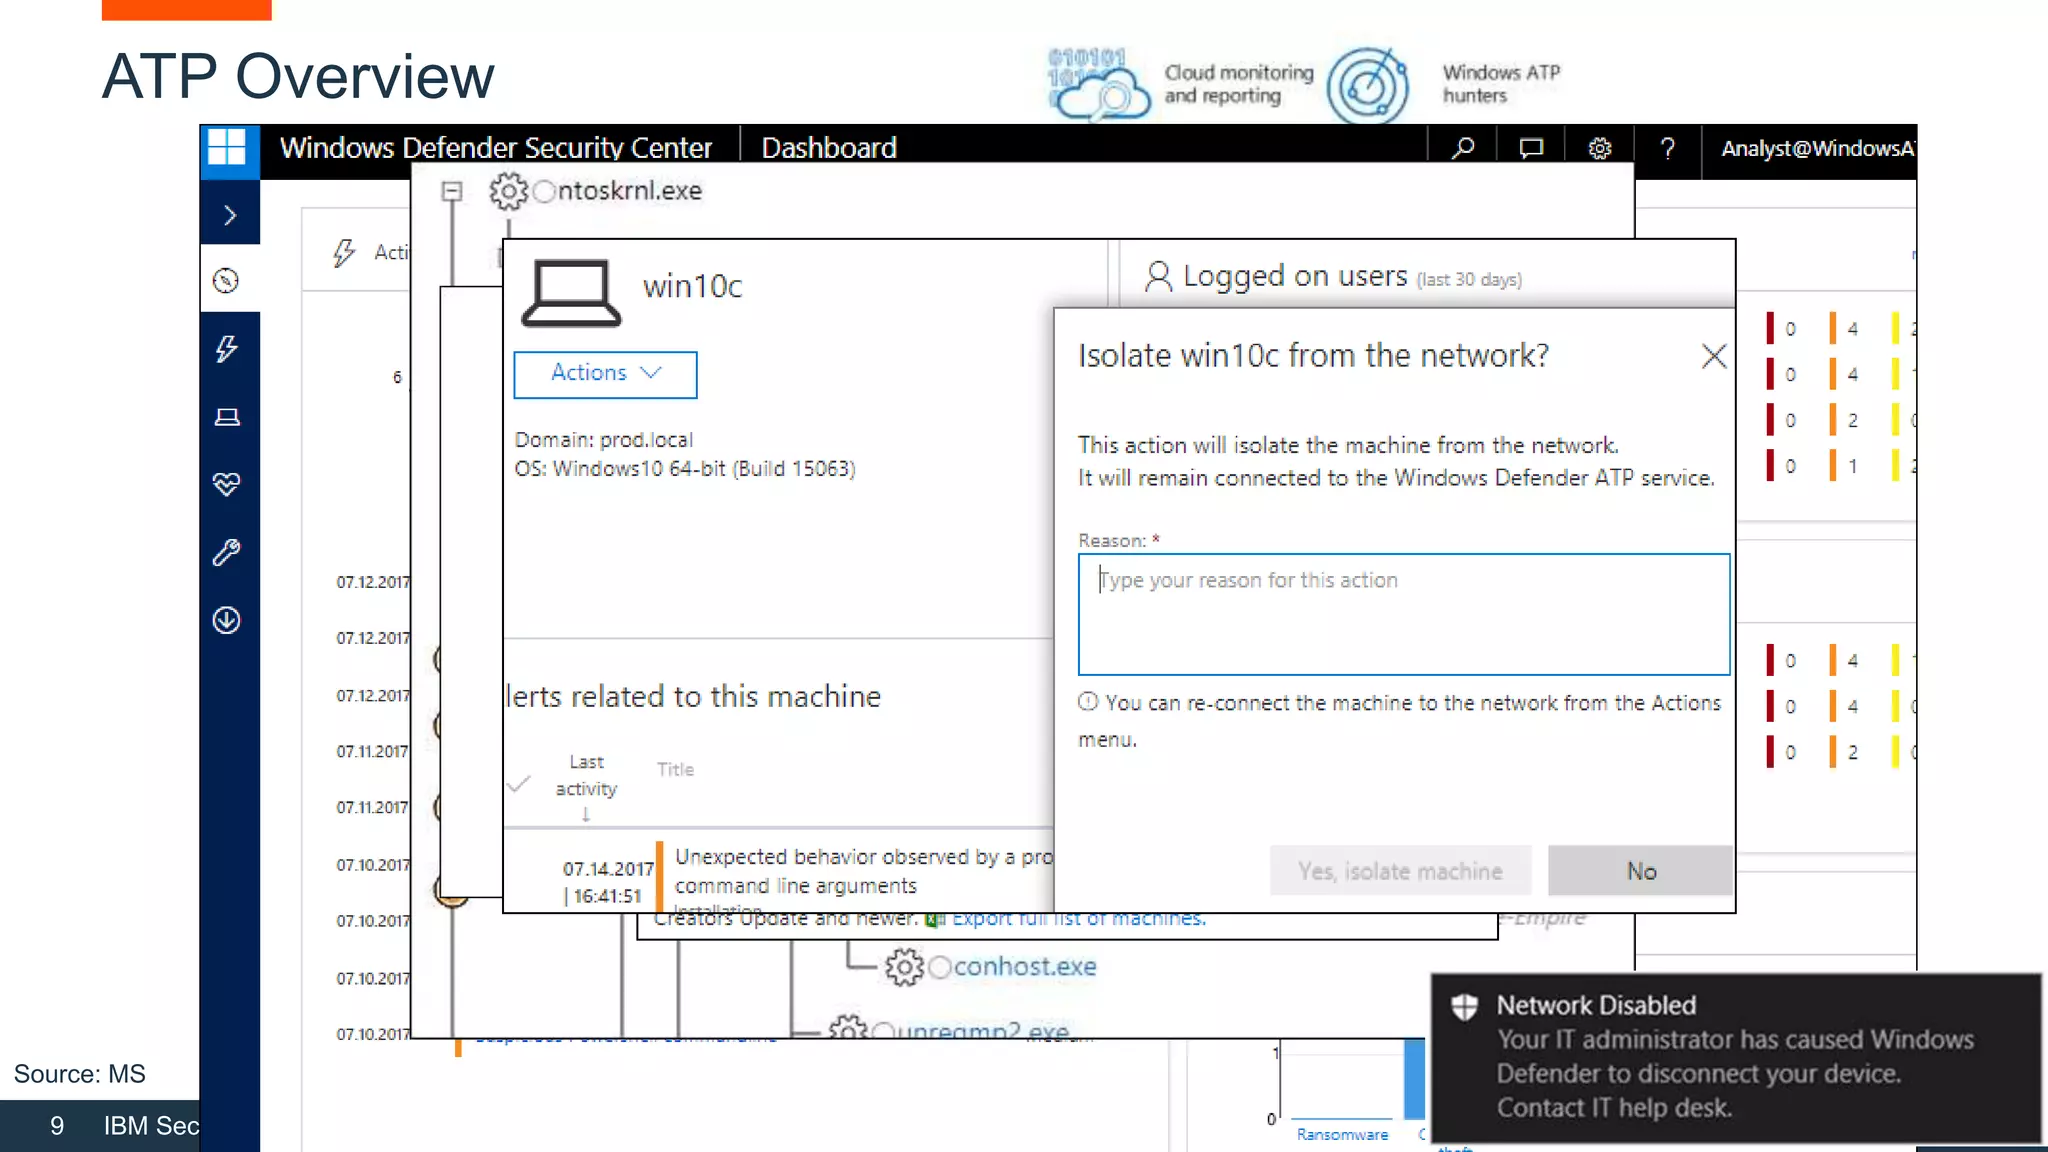This screenshot has width=2048, height=1152.
Task: Open the help question mark icon
Action: pyautogui.click(x=1667, y=149)
